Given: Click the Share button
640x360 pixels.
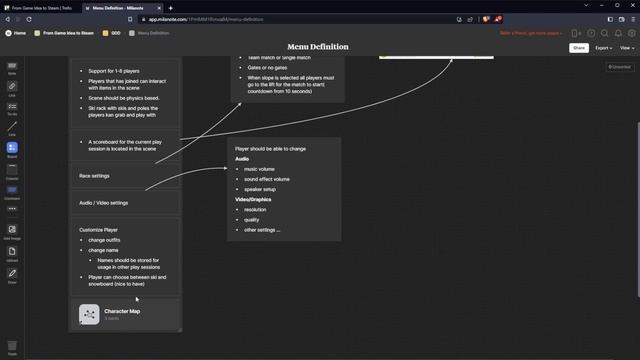Looking at the screenshot, I should click(579, 48).
